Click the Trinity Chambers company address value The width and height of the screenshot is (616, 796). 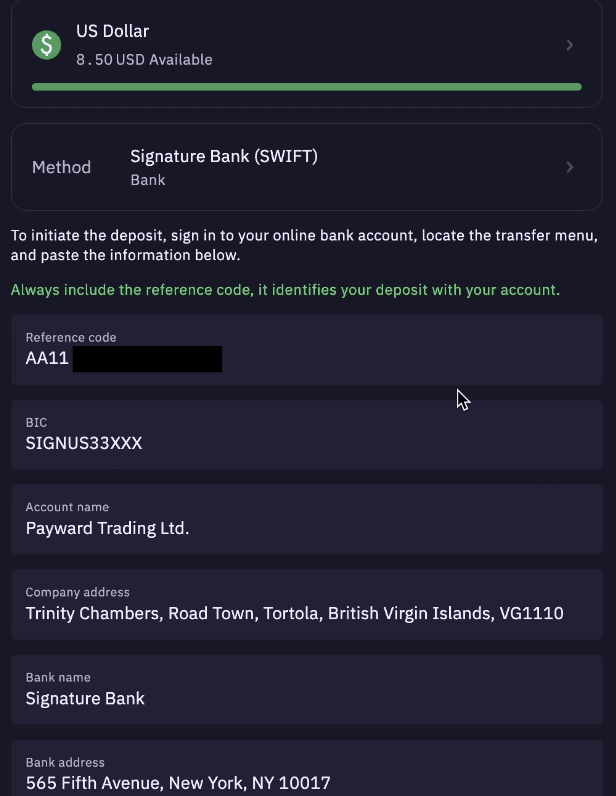coord(294,612)
